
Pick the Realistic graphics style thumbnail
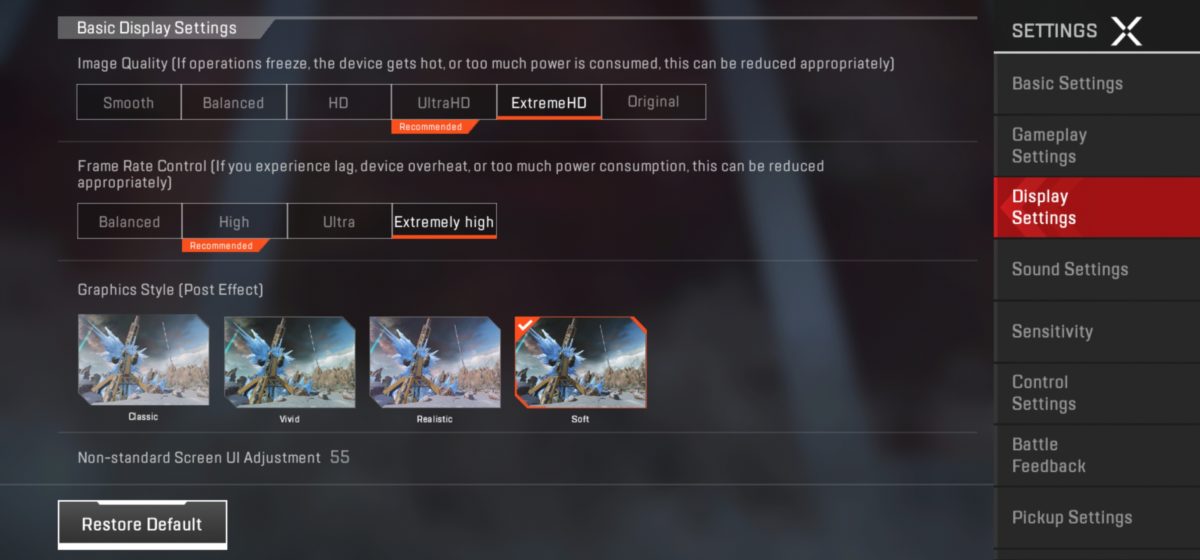pos(435,361)
